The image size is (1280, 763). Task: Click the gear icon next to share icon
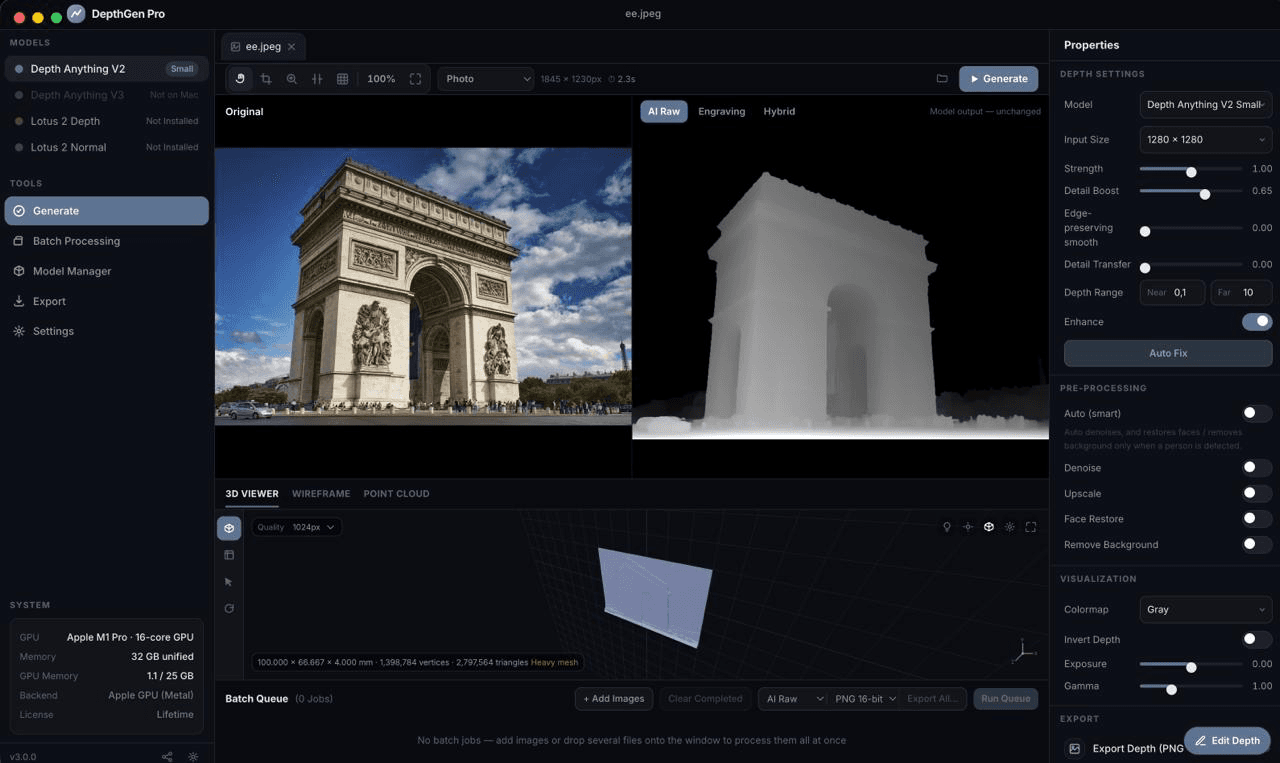(x=193, y=757)
